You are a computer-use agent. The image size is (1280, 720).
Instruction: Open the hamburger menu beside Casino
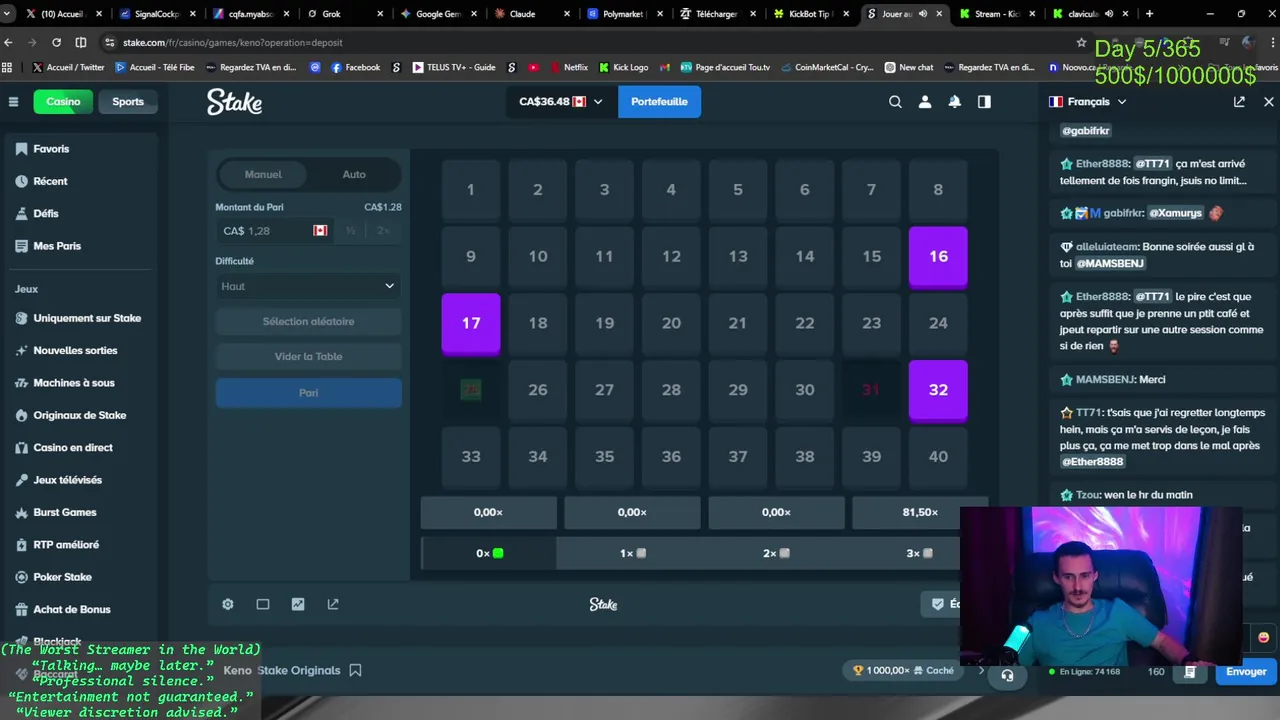pos(13,101)
